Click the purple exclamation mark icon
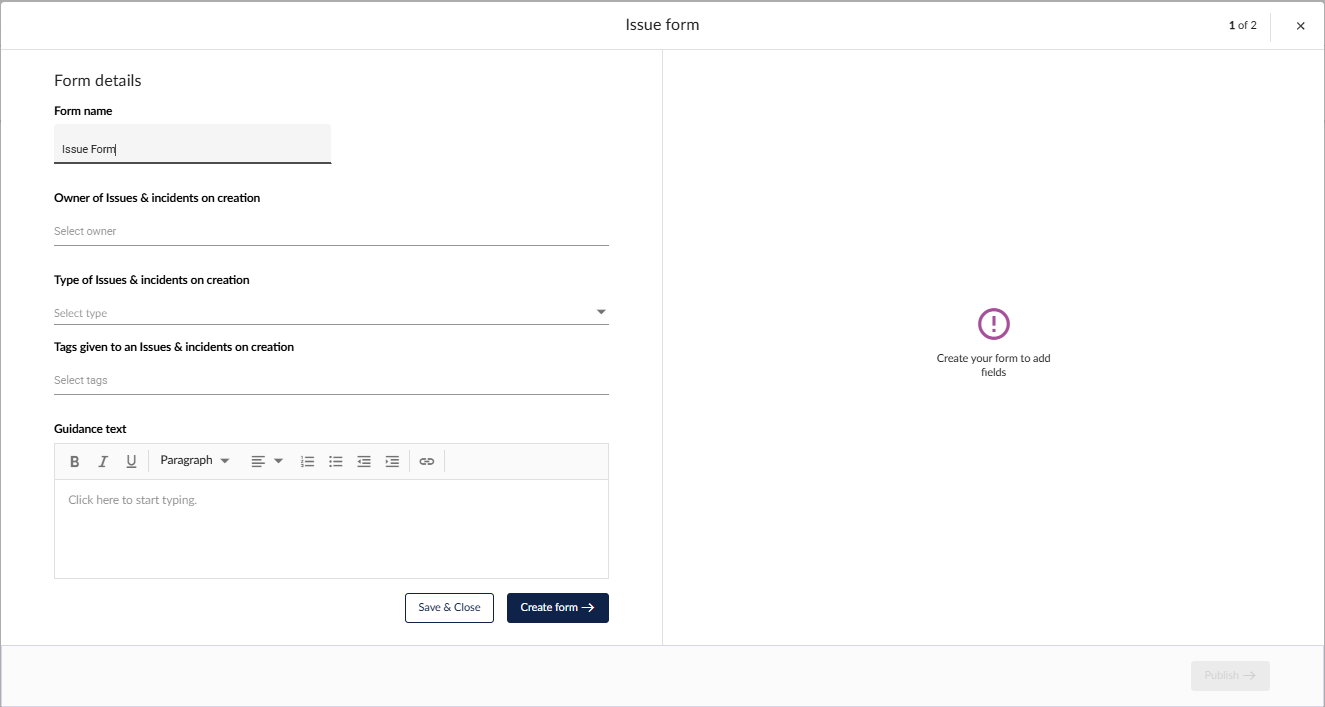The height and width of the screenshot is (707, 1325). click(993, 324)
